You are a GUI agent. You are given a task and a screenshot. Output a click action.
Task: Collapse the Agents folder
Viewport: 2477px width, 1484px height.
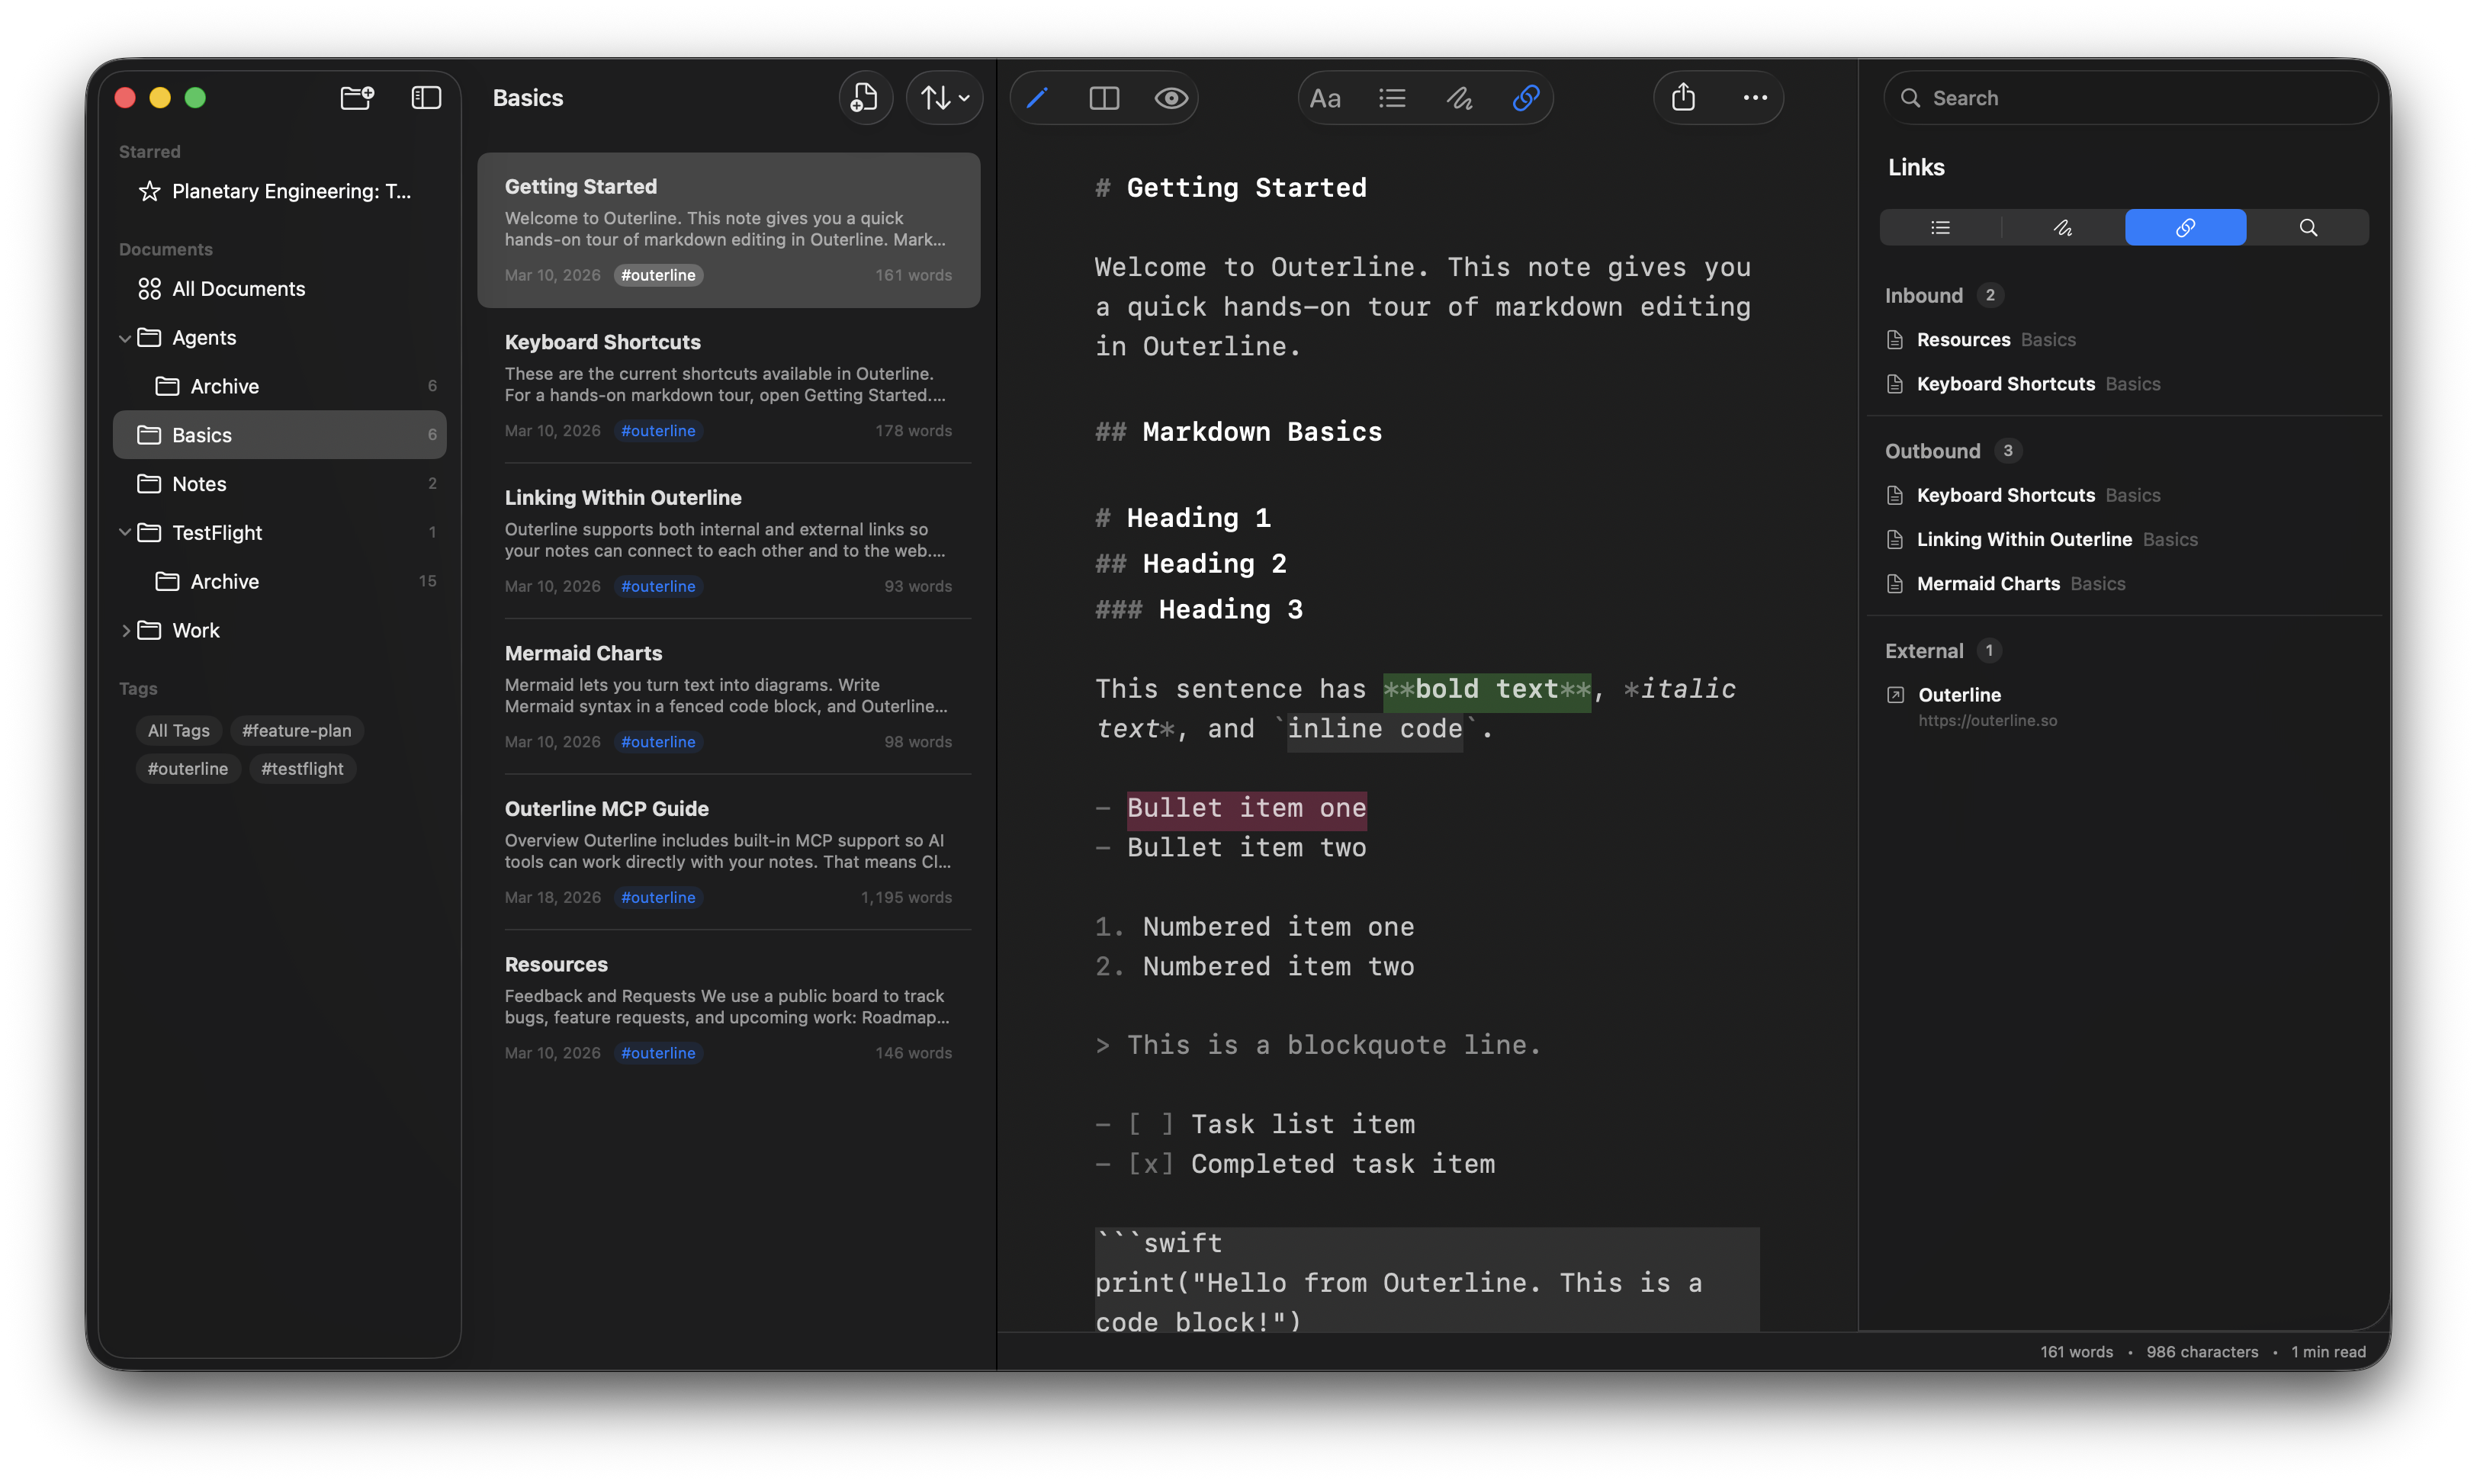pos(125,337)
